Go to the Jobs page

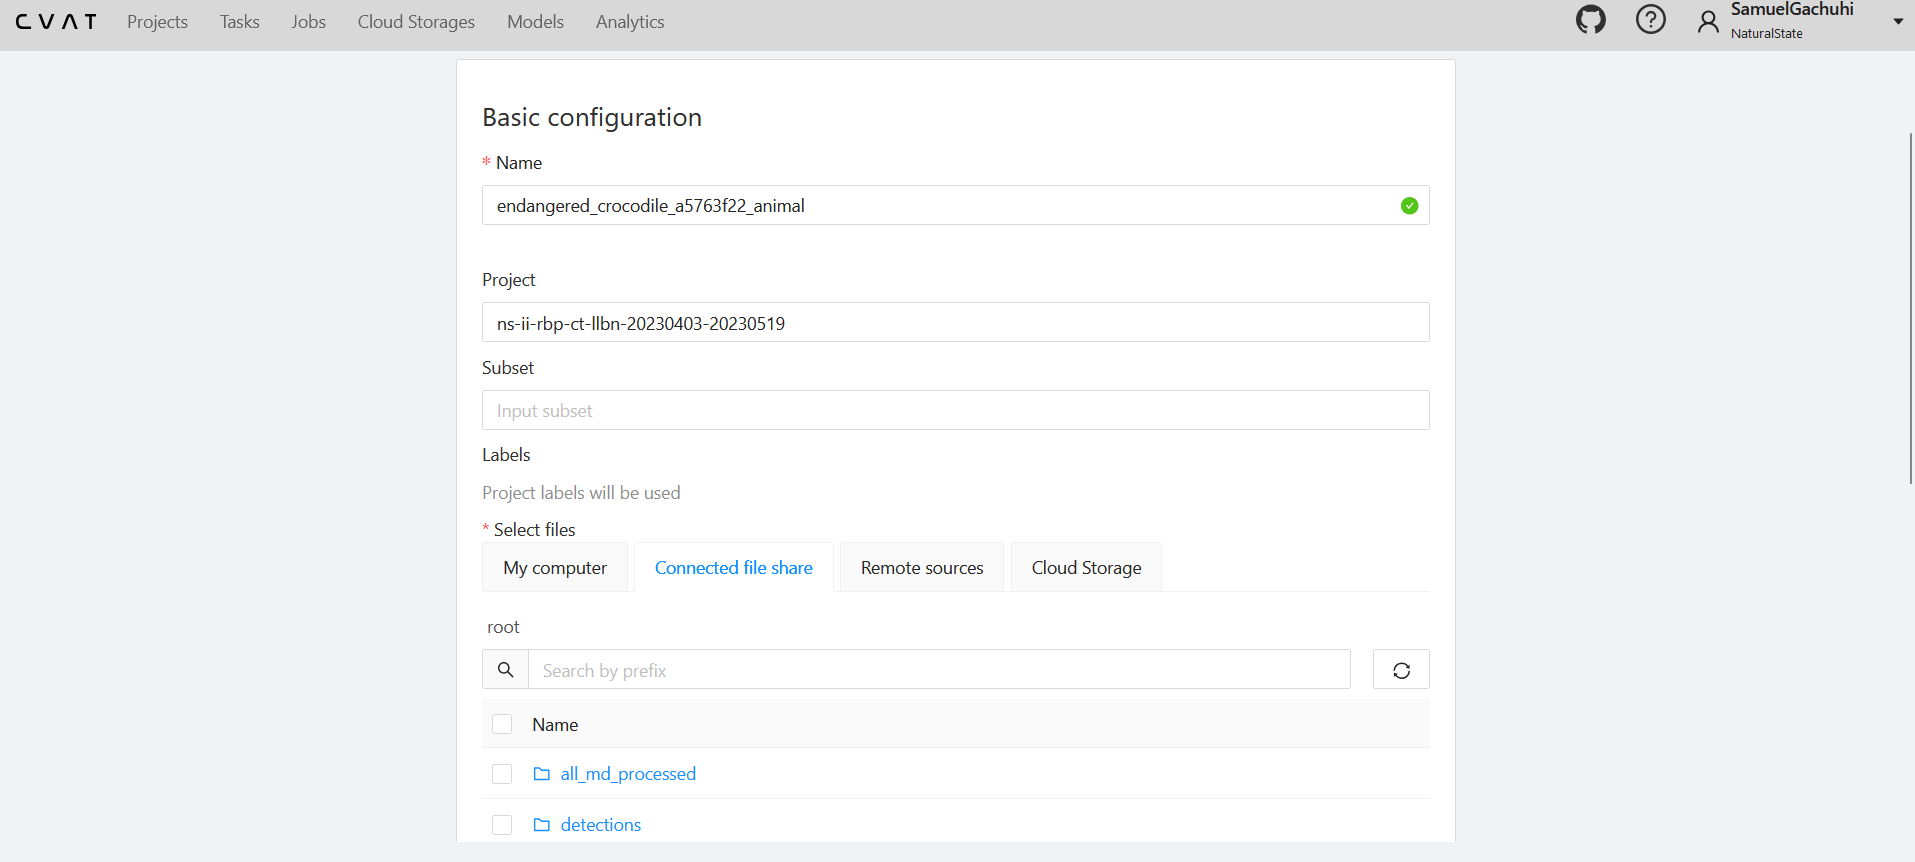309,22
